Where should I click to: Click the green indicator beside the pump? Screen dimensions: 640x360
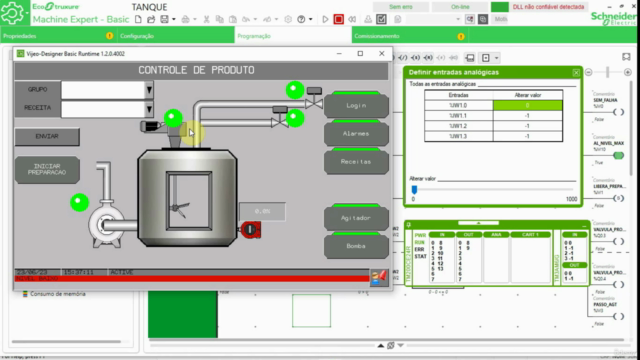click(x=80, y=202)
